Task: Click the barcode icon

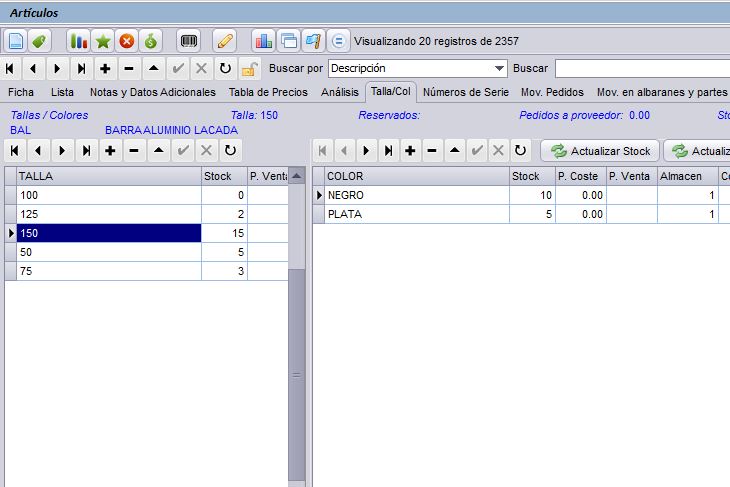Action: tap(189, 41)
